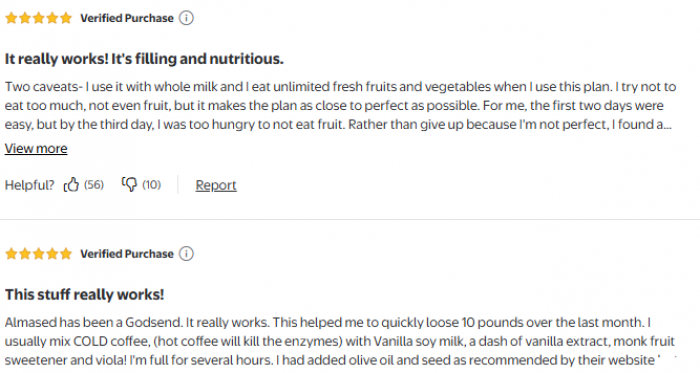Select the title 'It really works! It's filling and nutritious.'
The width and height of the screenshot is (700, 373).
click(x=144, y=59)
